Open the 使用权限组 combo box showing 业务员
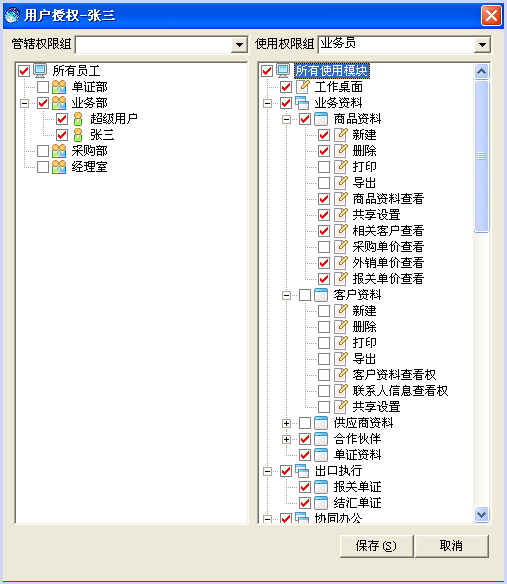Image resolution: width=507 pixels, height=584 pixels. coord(404,45)
